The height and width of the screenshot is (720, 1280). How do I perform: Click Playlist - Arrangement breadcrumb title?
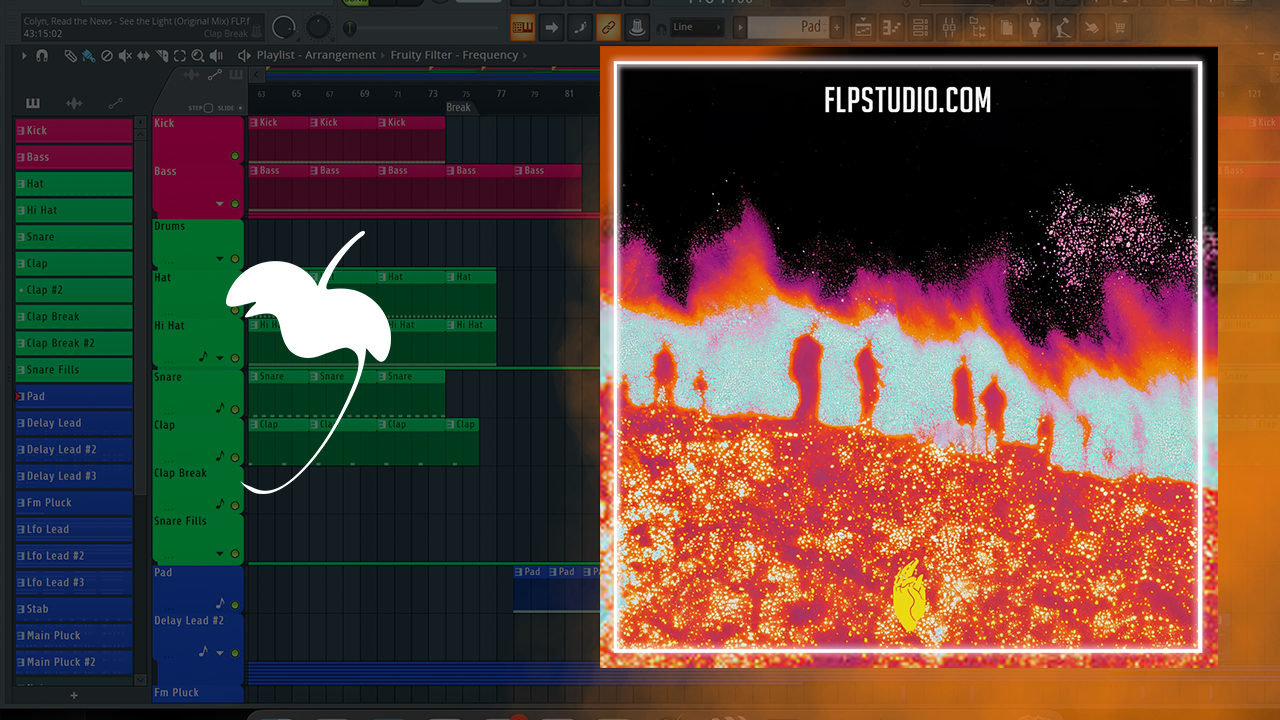click(316, 55)
